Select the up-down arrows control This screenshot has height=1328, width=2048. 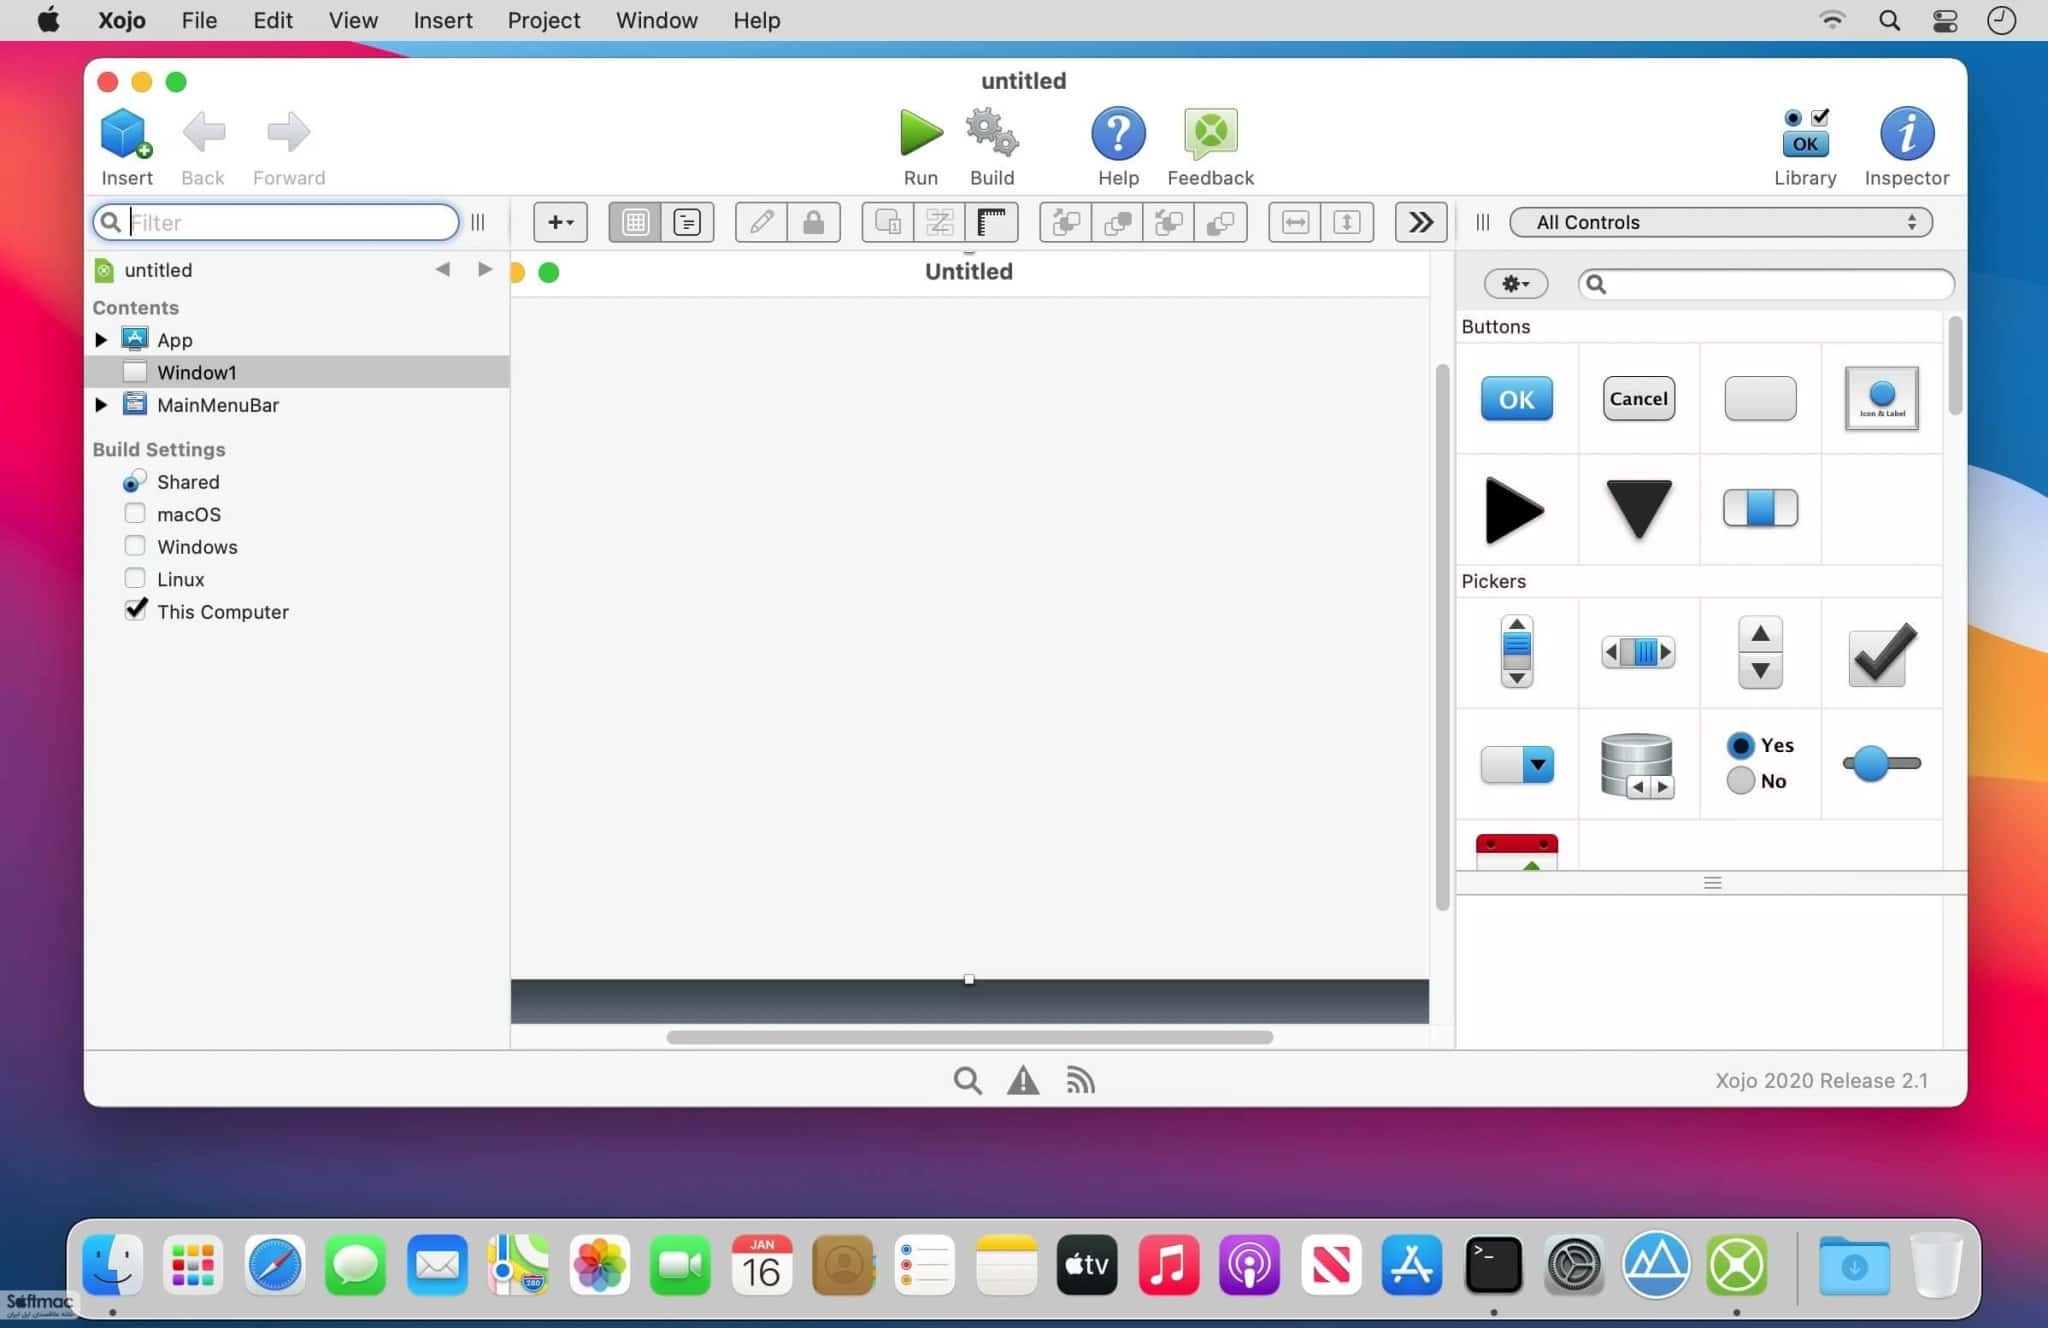[x=1760, y=652]
